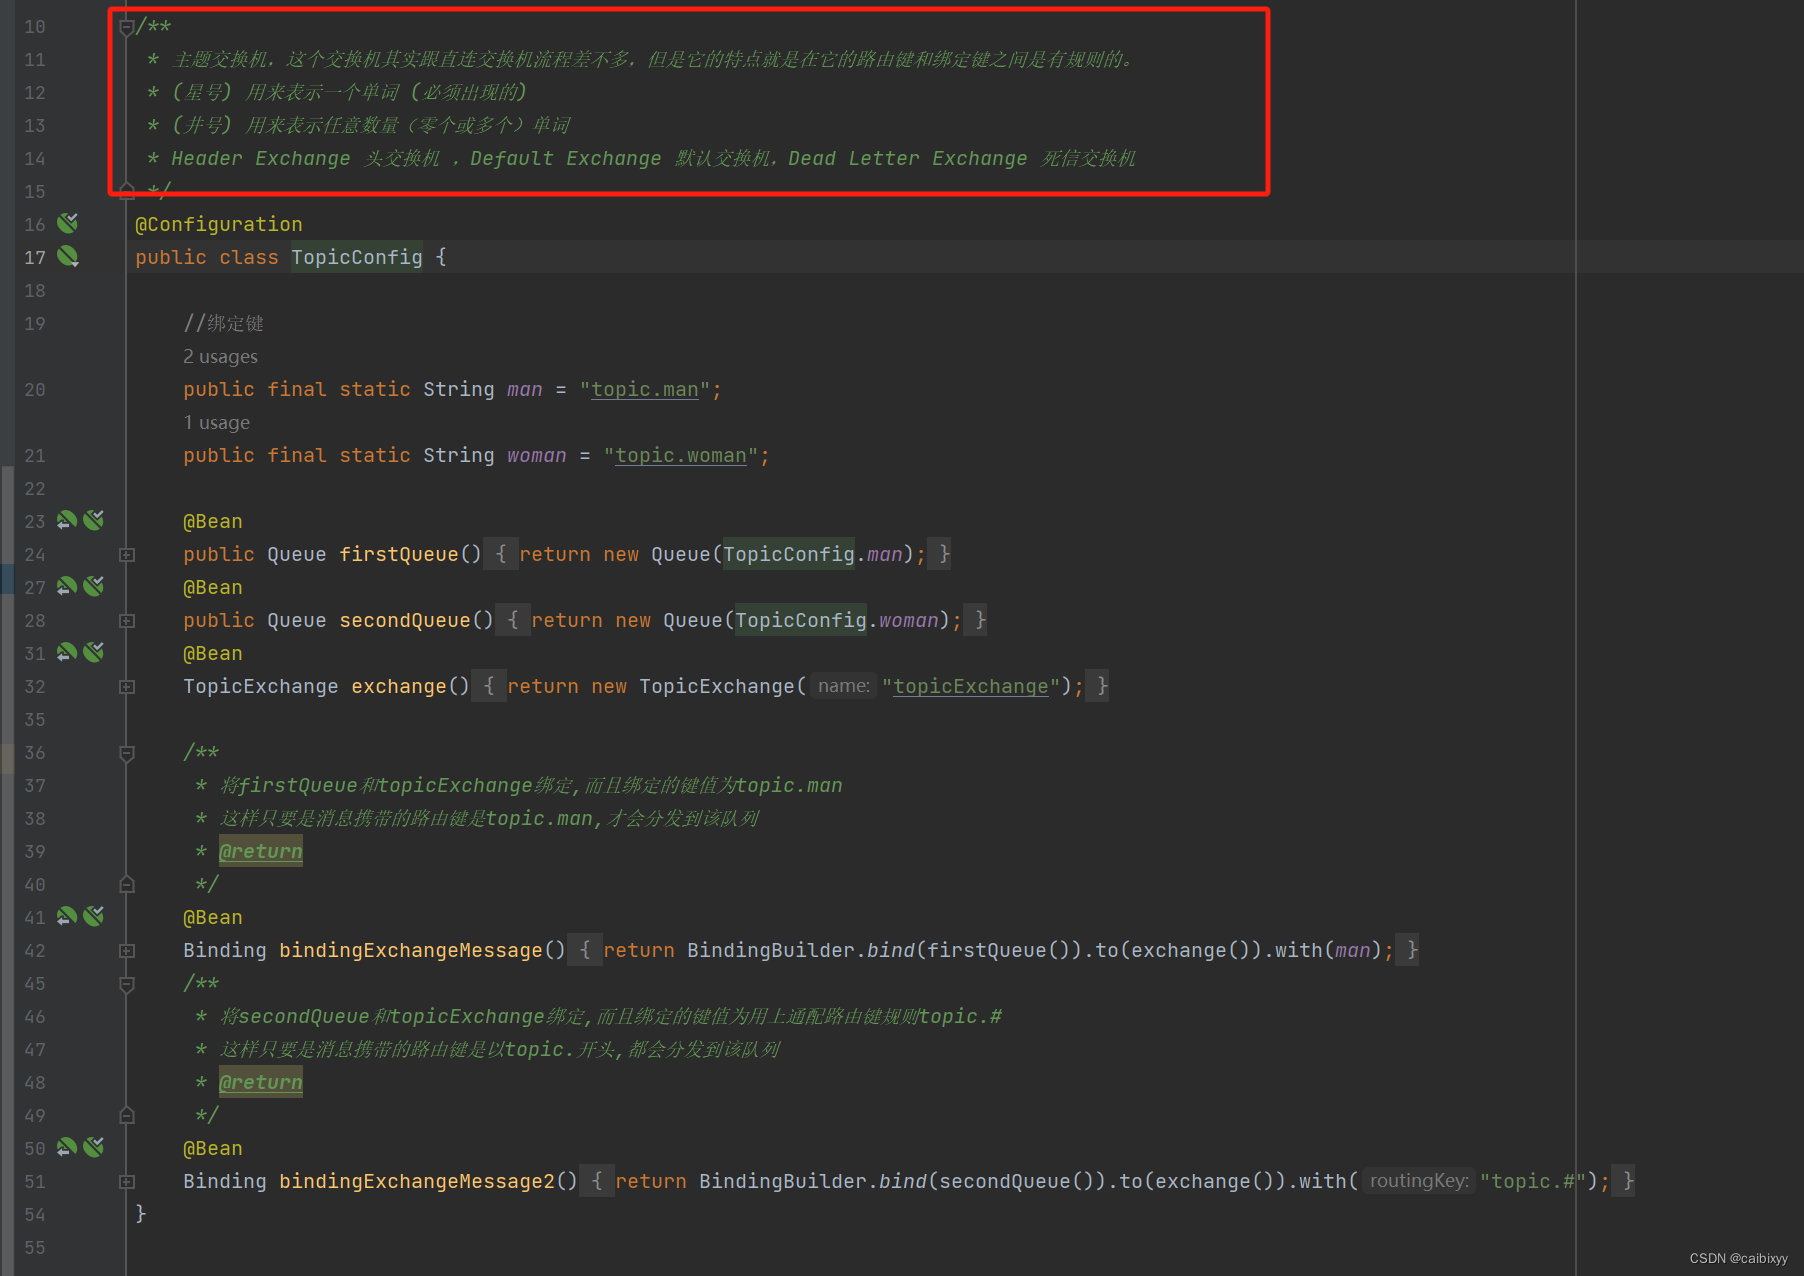Click the Spring bean leaf gutter icon on line 27

(x=94, y=586)
